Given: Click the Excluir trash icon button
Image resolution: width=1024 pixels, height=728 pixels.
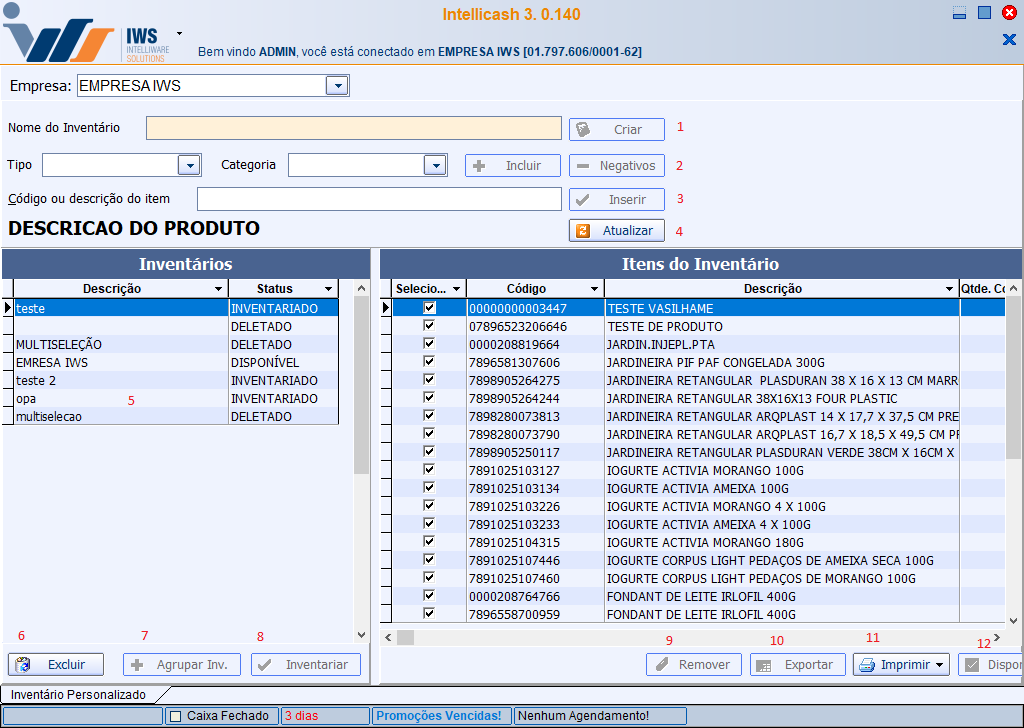Looking at the screenshot, I should 24,665.
